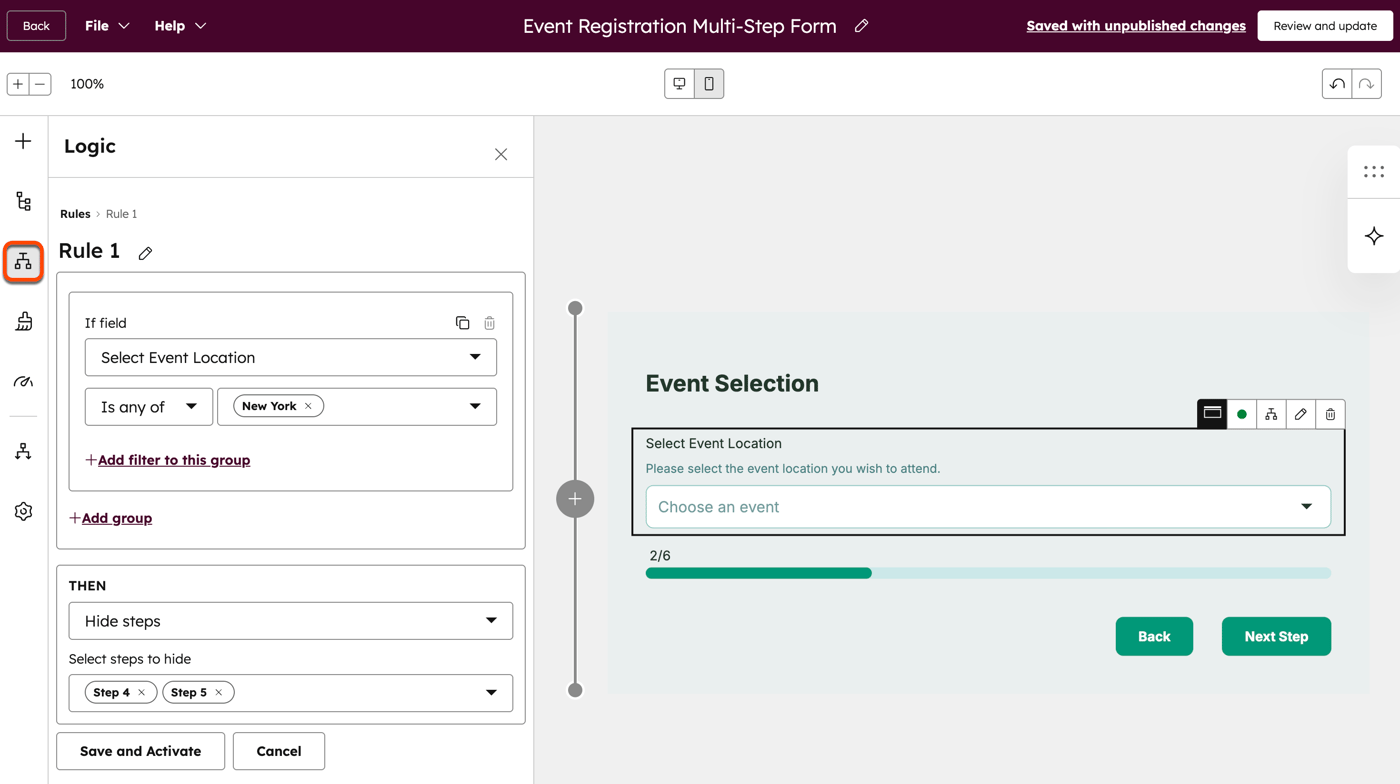Open the Help menu
The height and width of the screenshot is (784, 1400).
pyautogui.click(x=180, y=25)
